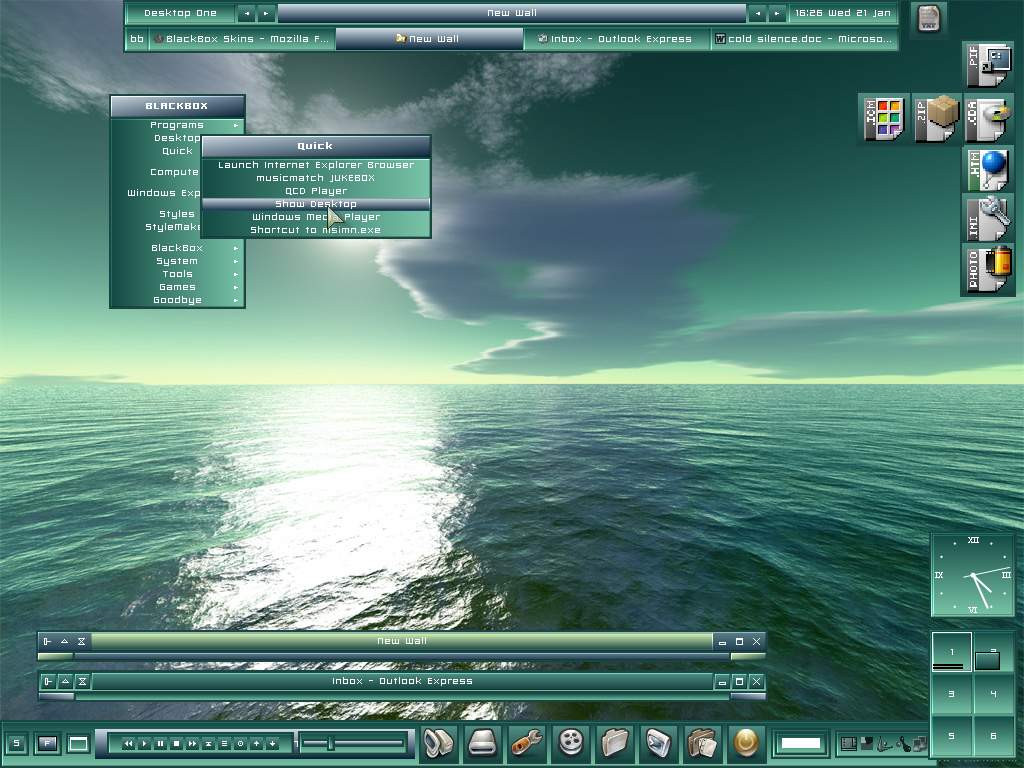Screen dimensions: 1024x768
Task: Click the eject button in the media controller
Action: [x=208, y=743]
